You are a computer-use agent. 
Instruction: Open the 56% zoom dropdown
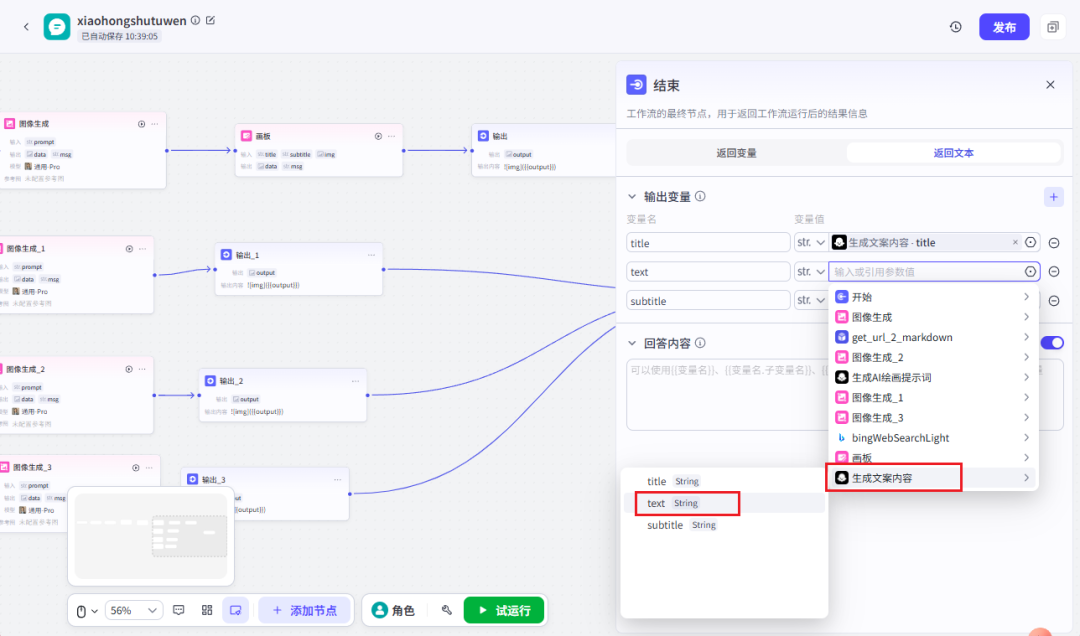[134, 611]
